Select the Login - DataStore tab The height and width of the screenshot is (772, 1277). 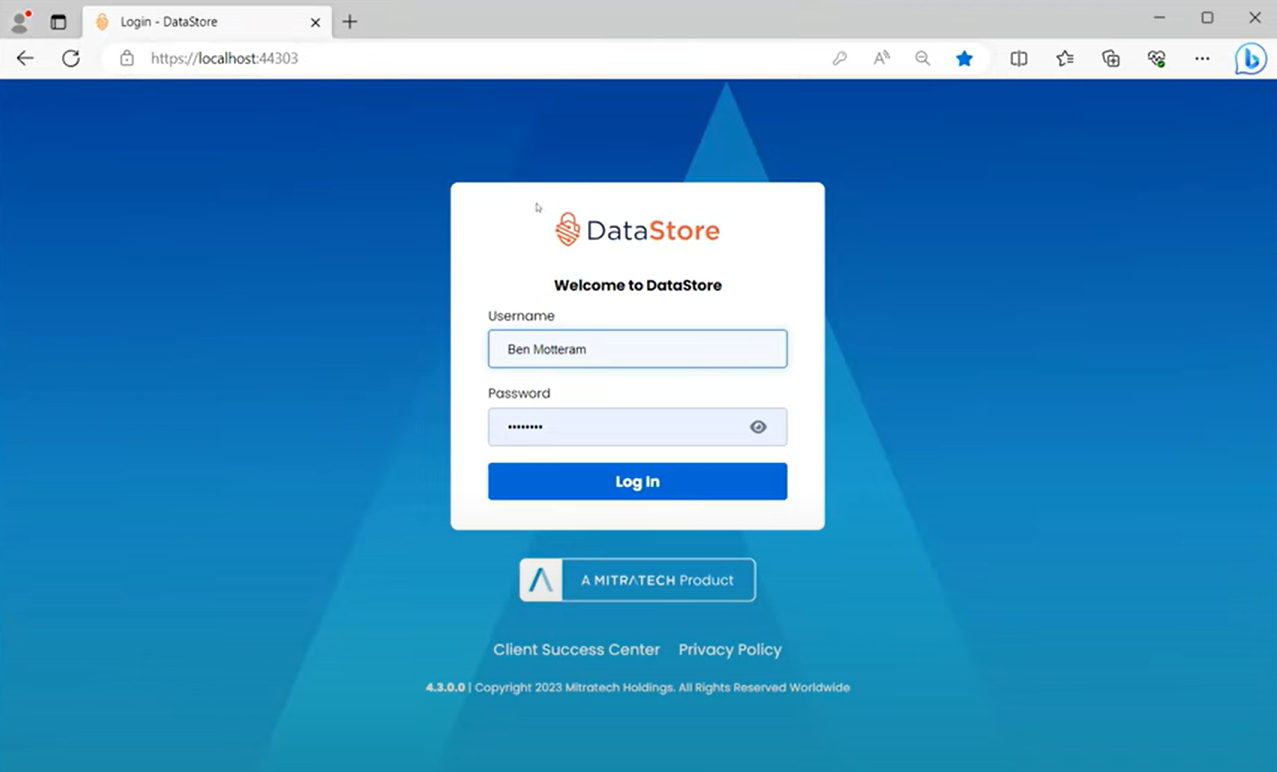point(190,21)
